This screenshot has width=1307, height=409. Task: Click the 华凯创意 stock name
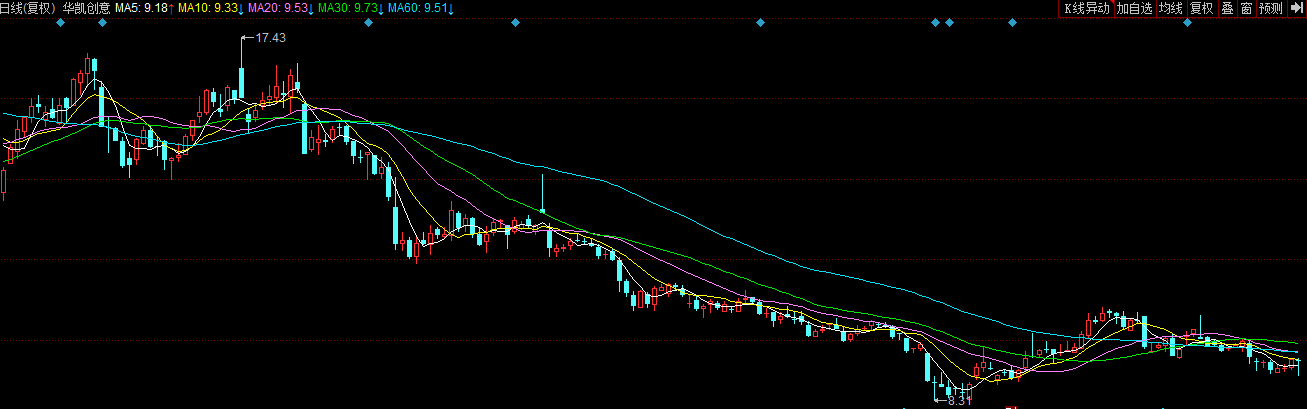85,8
